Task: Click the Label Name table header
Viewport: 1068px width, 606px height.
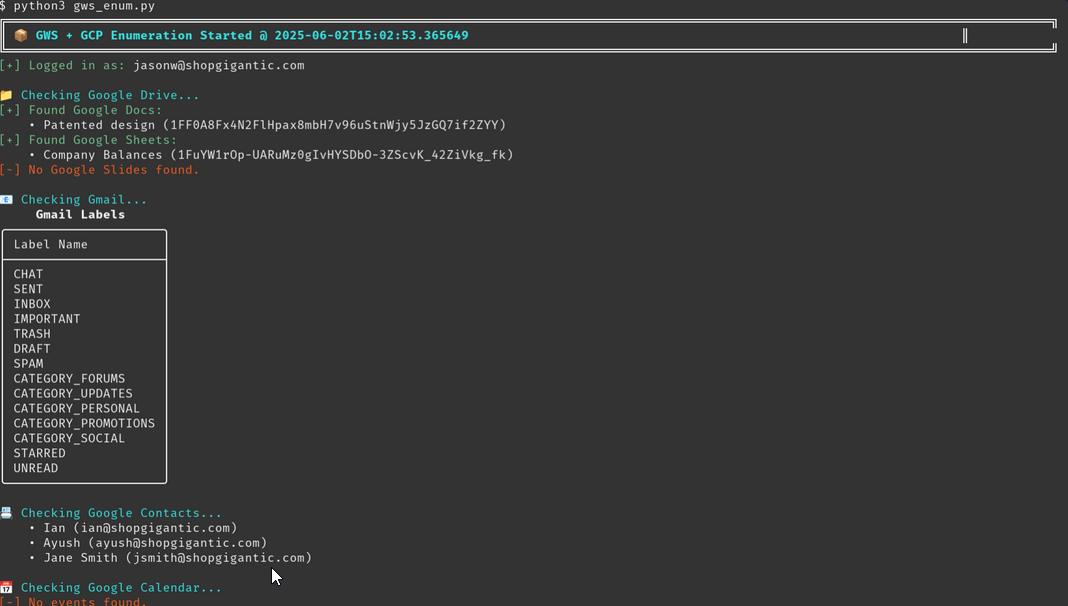Action: pyautogui.click(x=50, y=244)
